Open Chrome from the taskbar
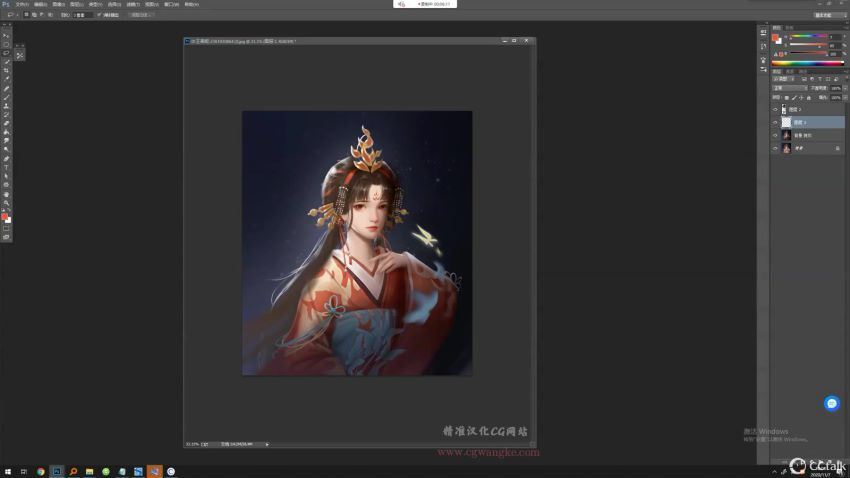The image size is (850, 478). 41,471
